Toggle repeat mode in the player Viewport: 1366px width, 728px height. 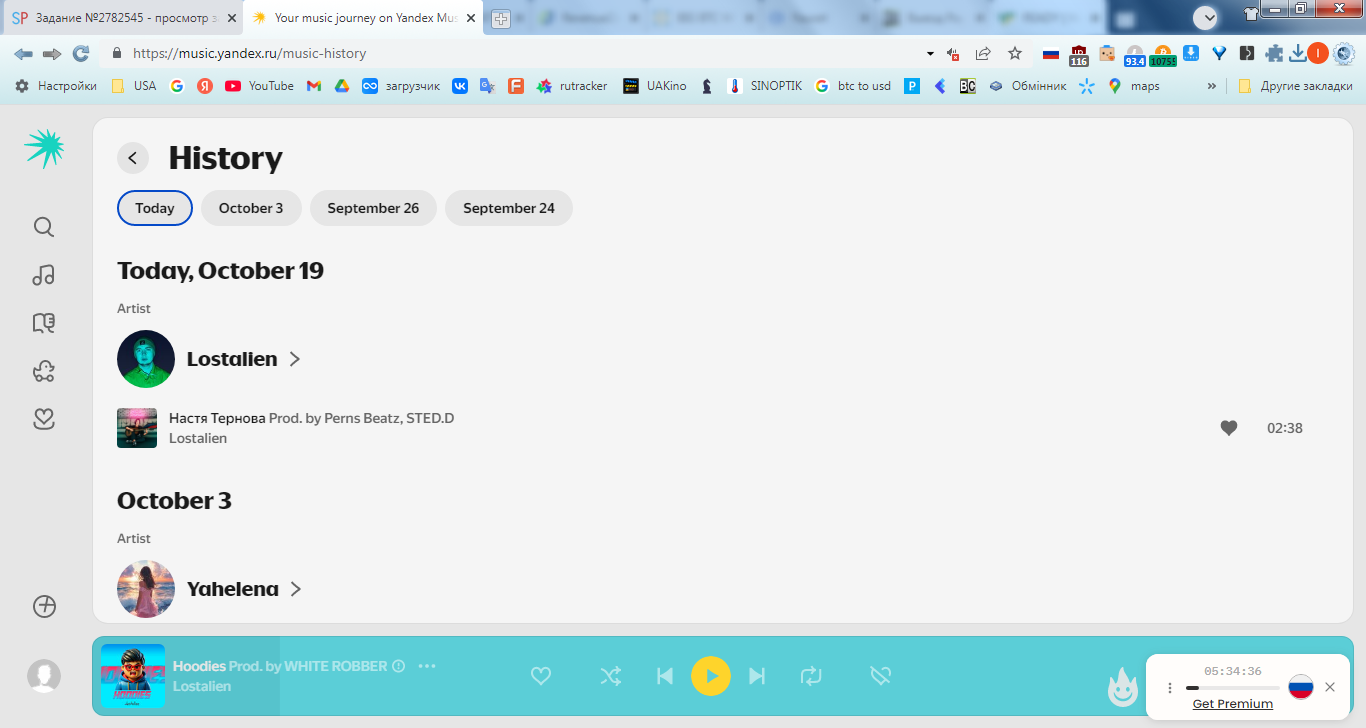click(x=811, y=676)
